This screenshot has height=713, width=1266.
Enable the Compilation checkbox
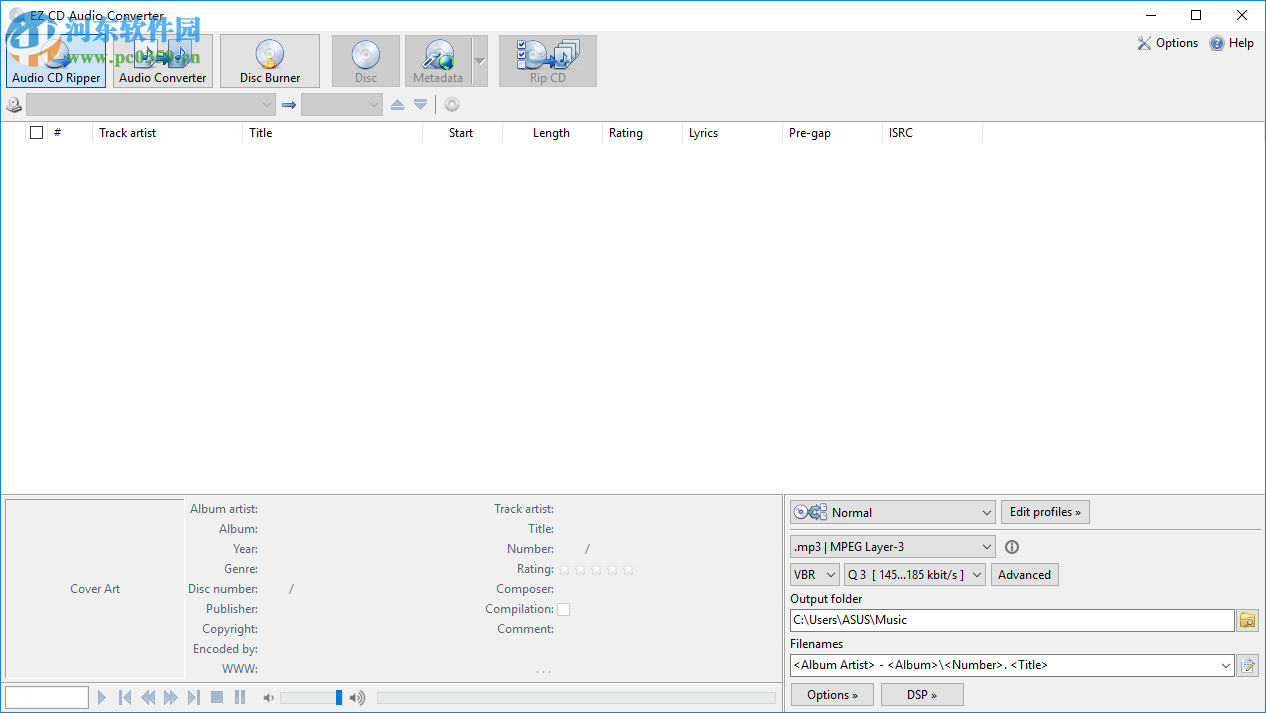point(563,609)
